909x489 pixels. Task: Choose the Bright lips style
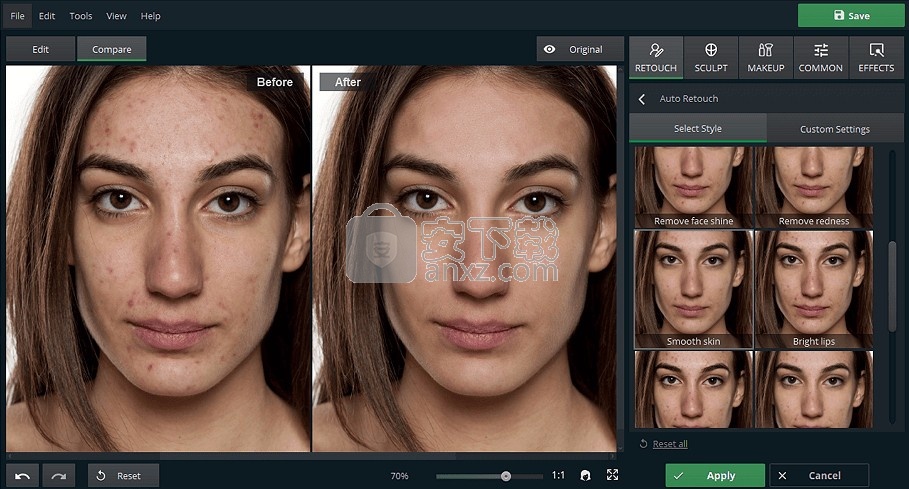pyautogui.click(x=814, y=289)
